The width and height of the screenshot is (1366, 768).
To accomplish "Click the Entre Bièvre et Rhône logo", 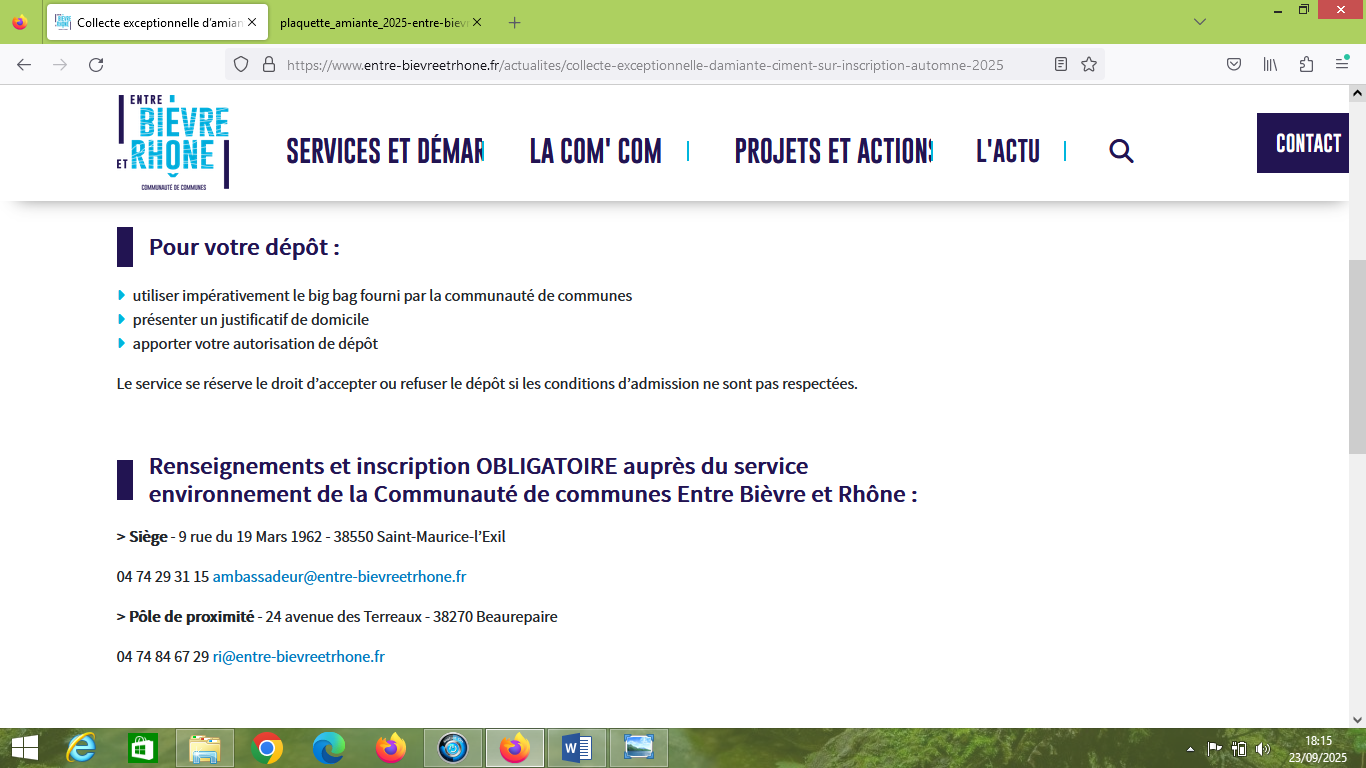I will click(173, 142).
